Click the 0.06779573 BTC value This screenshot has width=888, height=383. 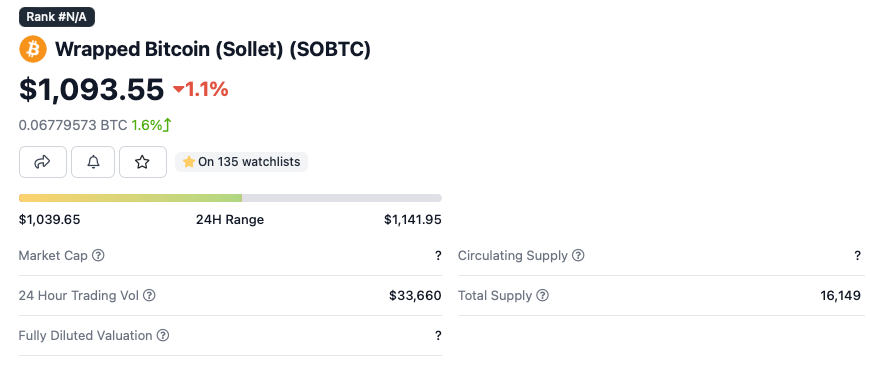(73, 125)
